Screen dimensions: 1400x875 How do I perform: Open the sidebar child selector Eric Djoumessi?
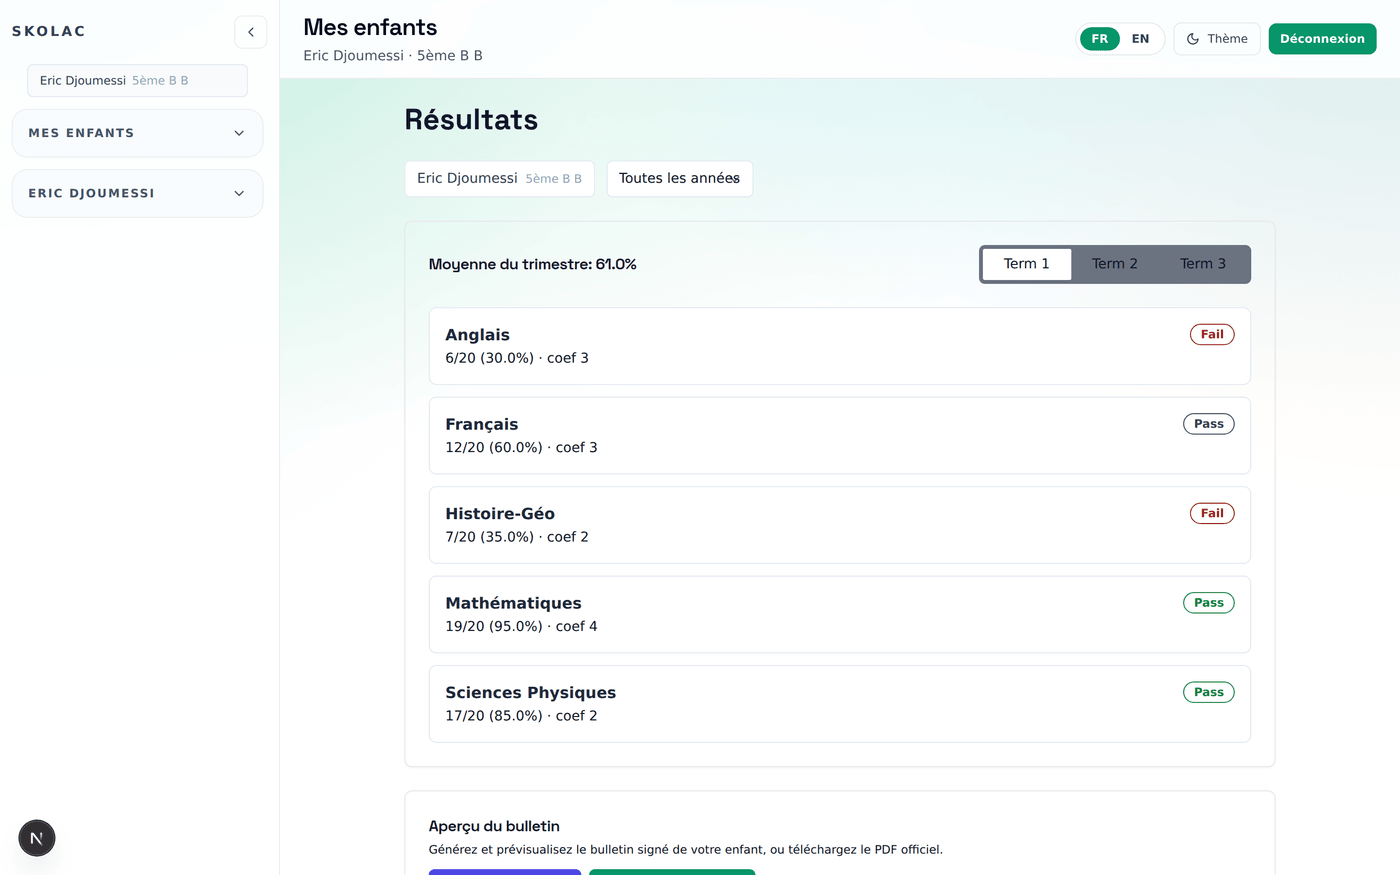(x=137, y=81)
